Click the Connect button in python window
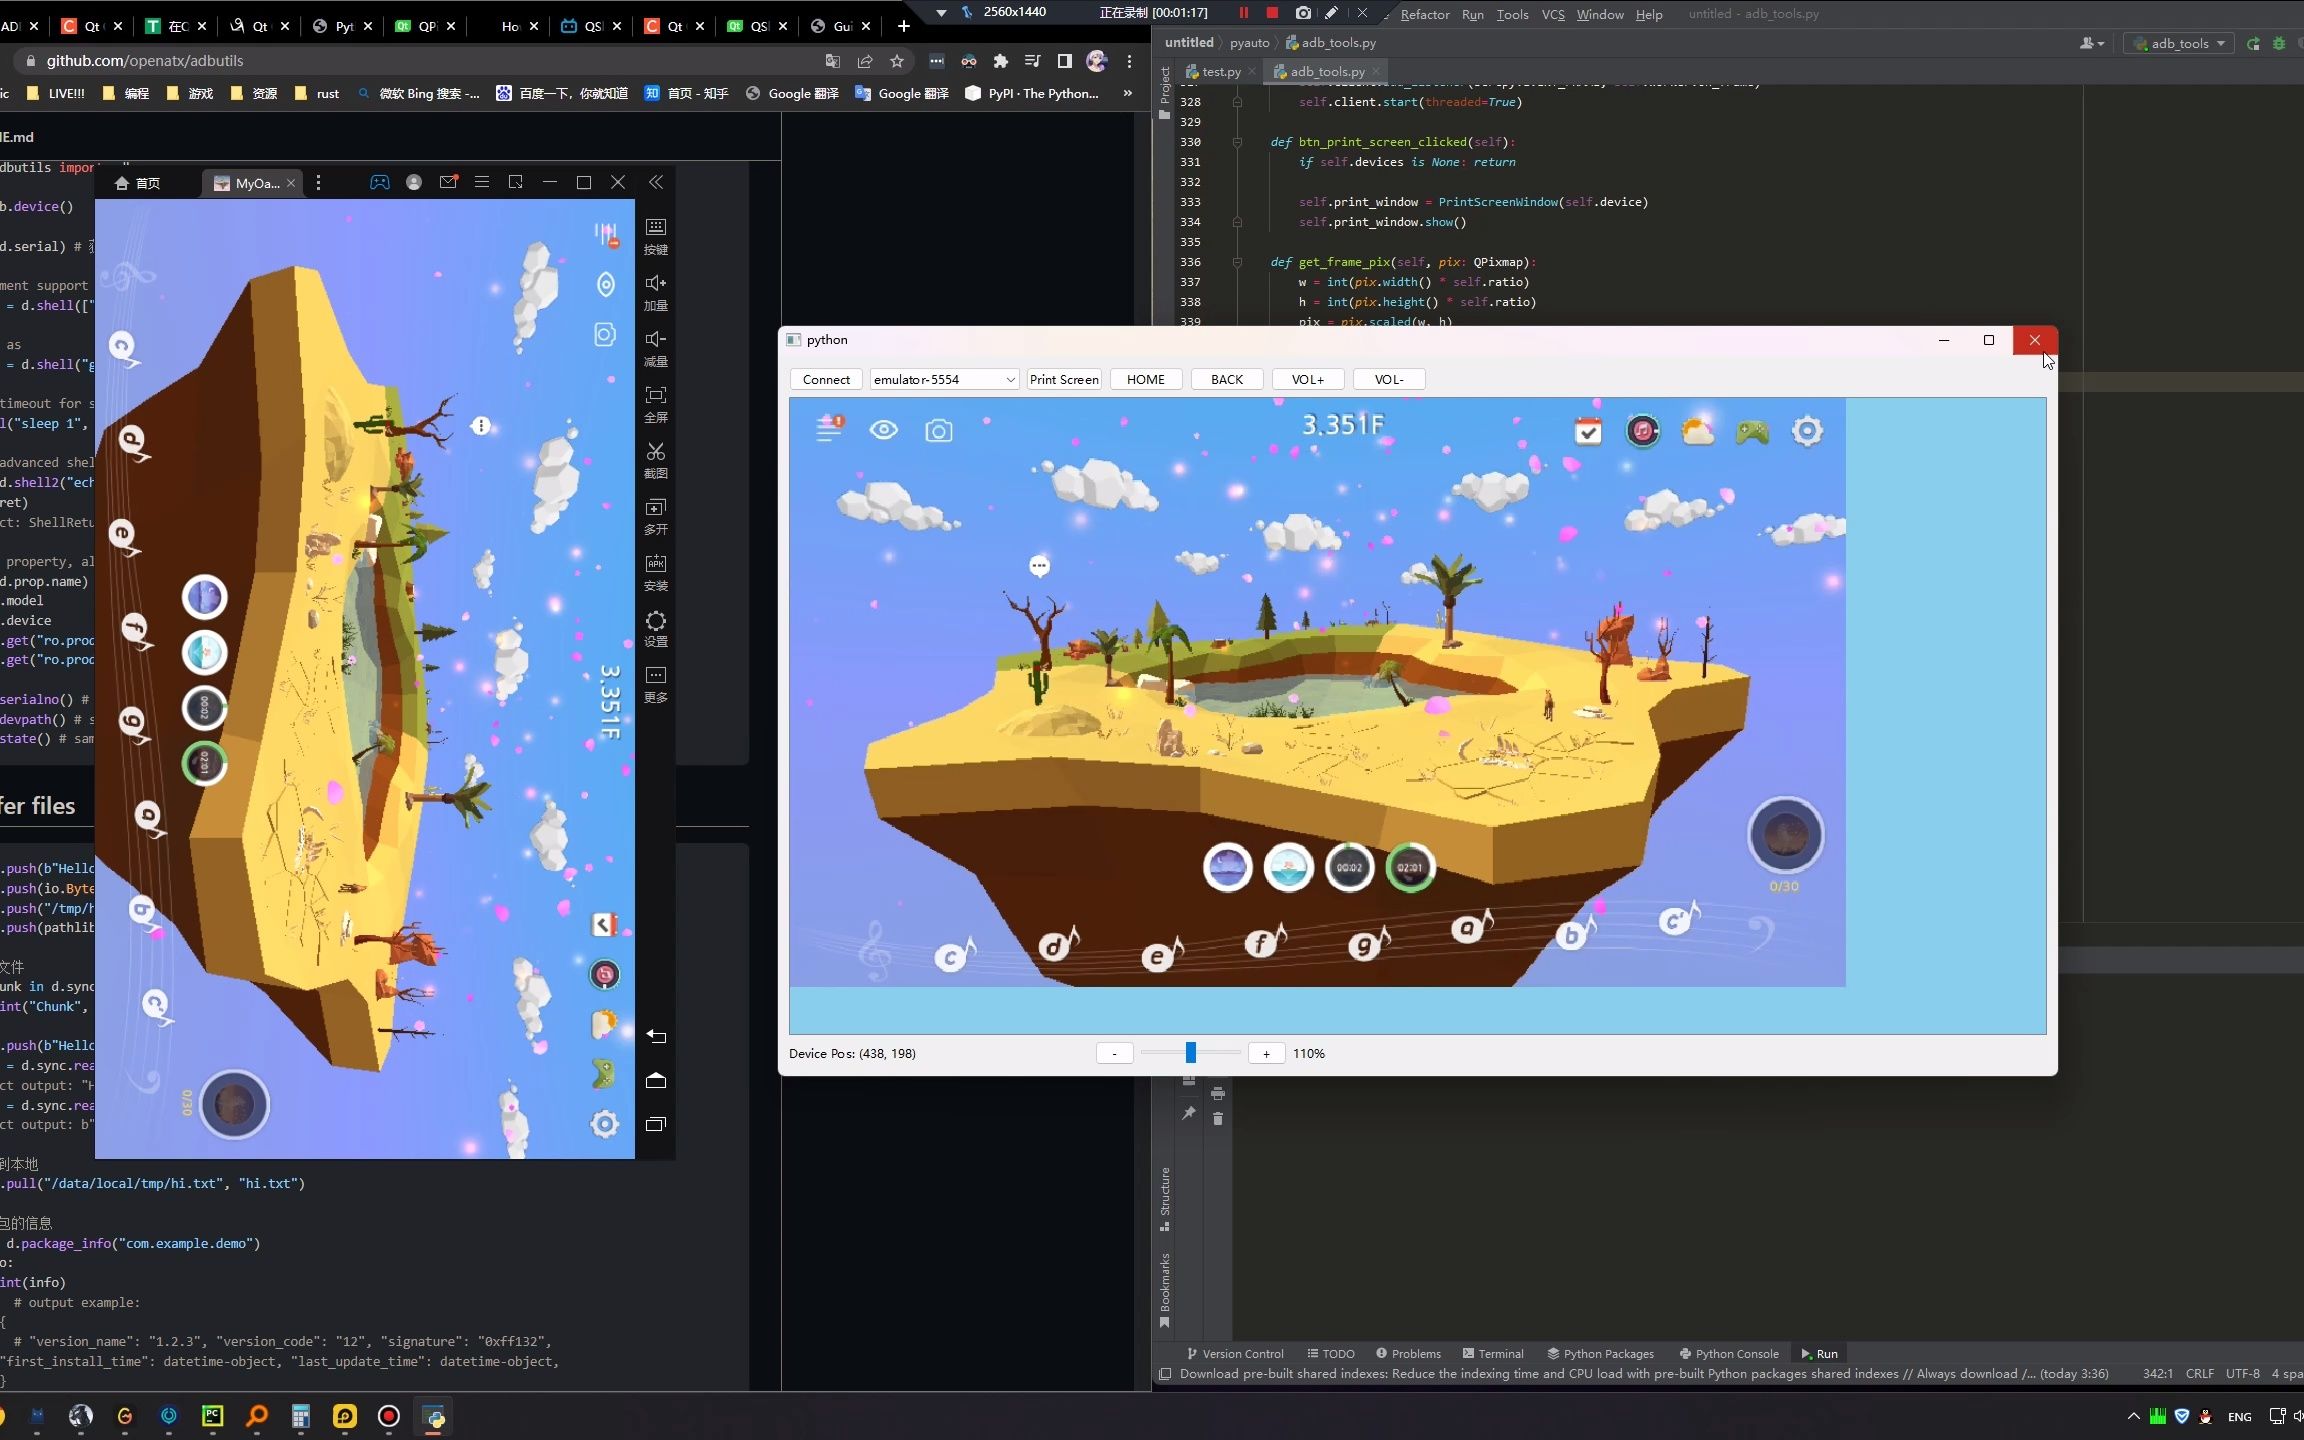 826,379
